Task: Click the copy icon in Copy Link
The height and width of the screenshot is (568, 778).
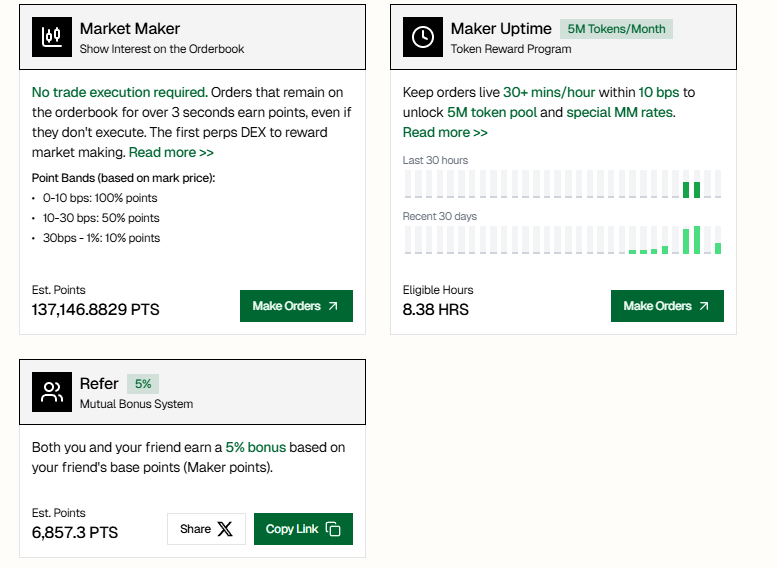Action: click(x=333, y=529)
